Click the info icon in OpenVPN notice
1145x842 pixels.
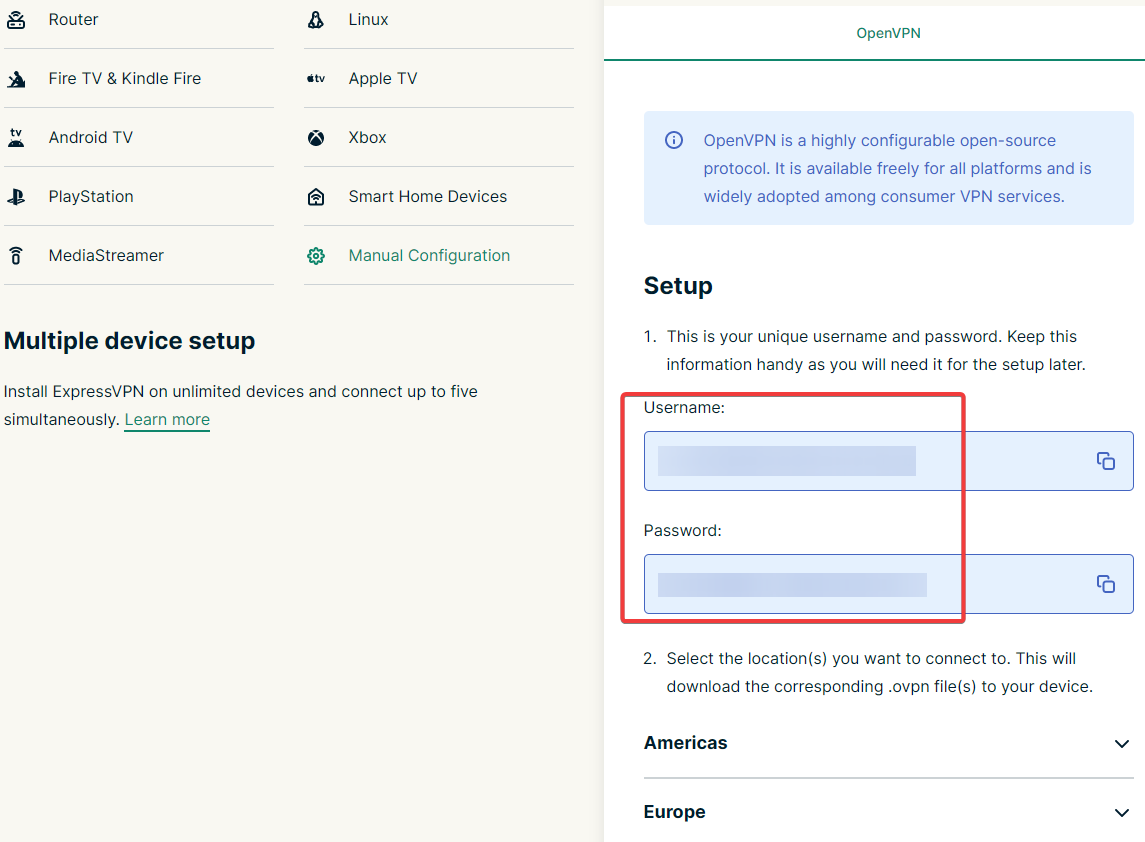pos(674,140)
